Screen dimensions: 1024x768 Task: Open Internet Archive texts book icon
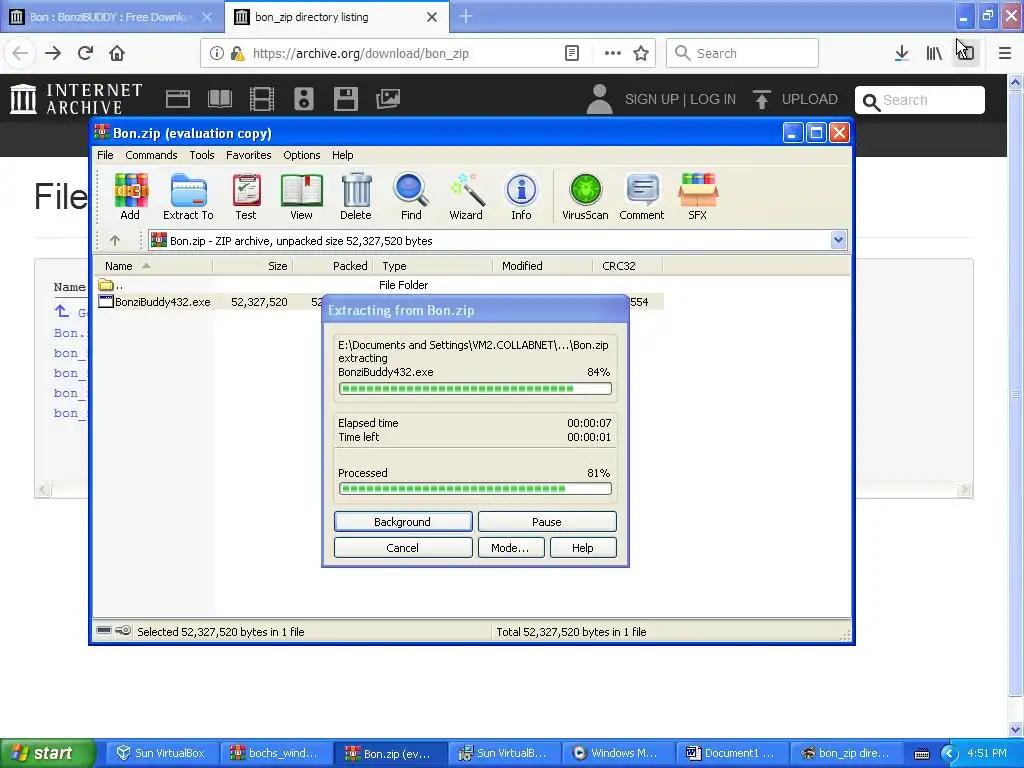coord(220,99)
